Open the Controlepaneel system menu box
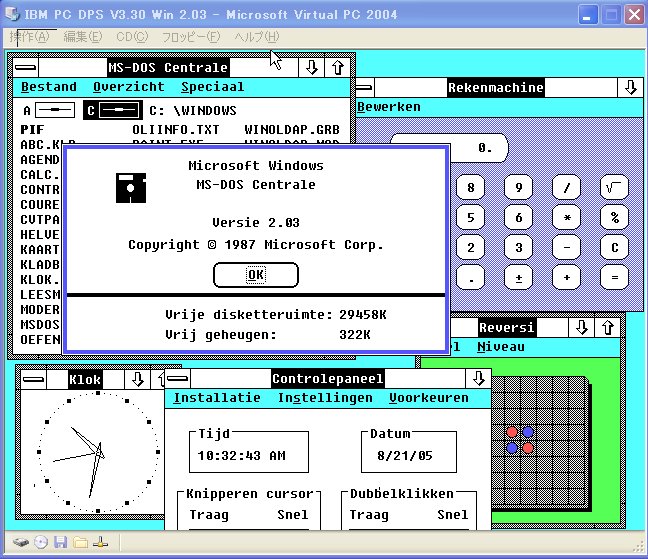Image resolution: width=648 pixels, height=559 pixels. 178,378
